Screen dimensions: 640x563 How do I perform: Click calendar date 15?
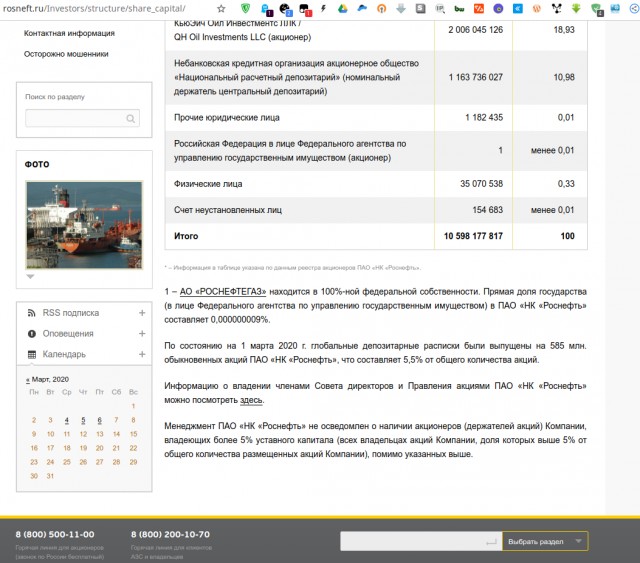[133, 434]
